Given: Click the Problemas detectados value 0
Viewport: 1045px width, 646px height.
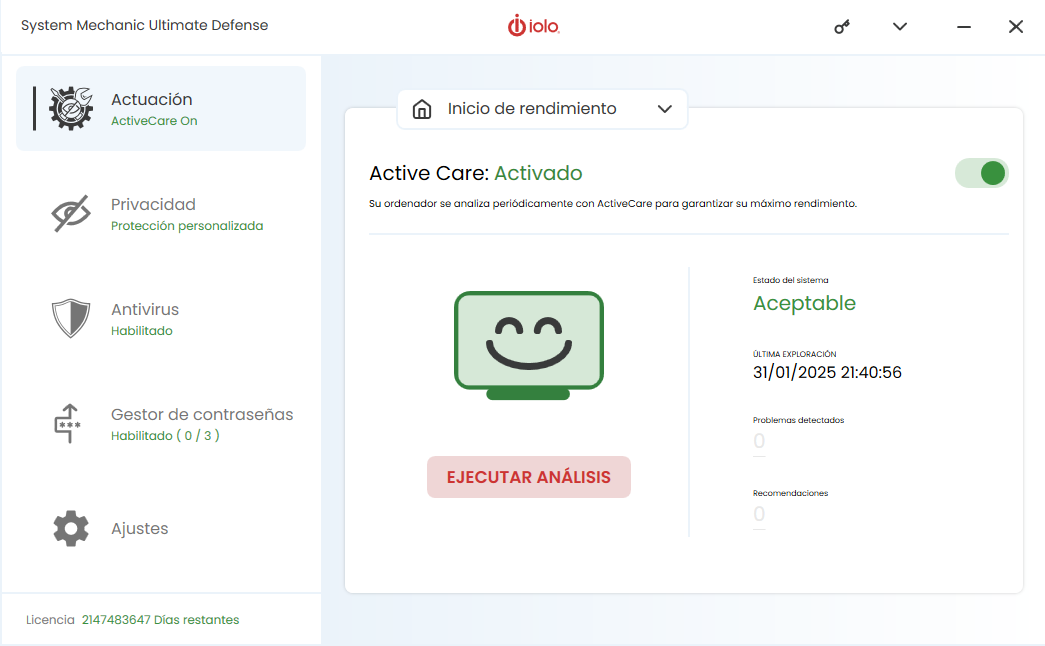Looking at the screenshot, I should click(759, 441).
